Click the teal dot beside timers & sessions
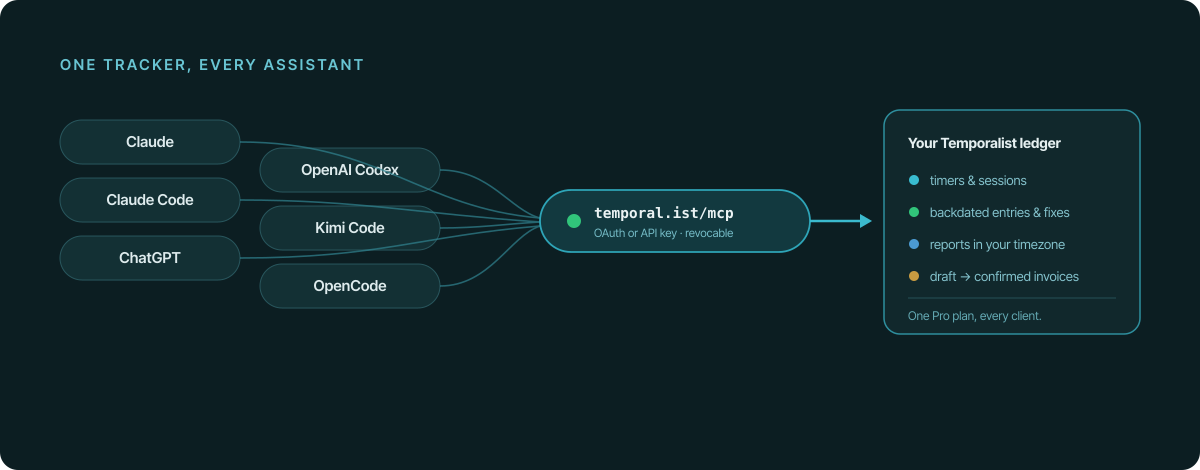This screenshot has height=470, width=1200. pos(913,181)
